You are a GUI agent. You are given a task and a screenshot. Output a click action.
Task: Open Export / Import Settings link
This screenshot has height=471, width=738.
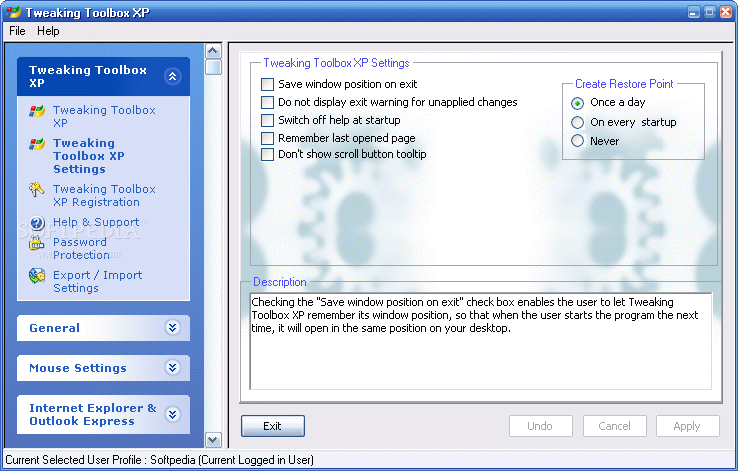pos(97,281)
